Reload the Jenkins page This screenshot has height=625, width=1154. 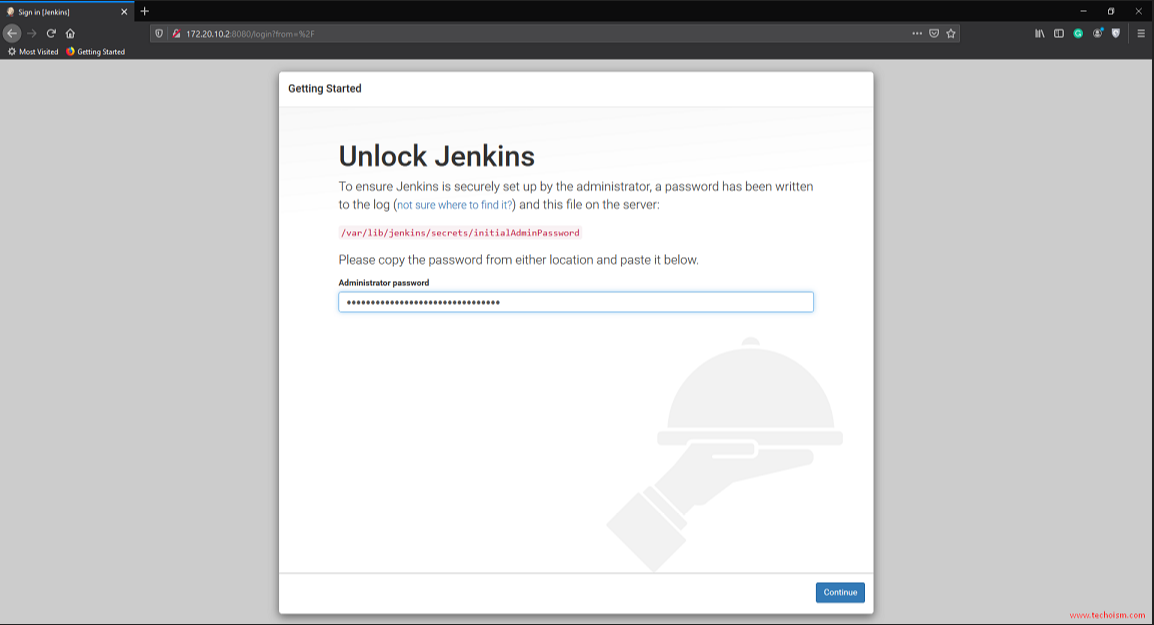pos(51,33)
